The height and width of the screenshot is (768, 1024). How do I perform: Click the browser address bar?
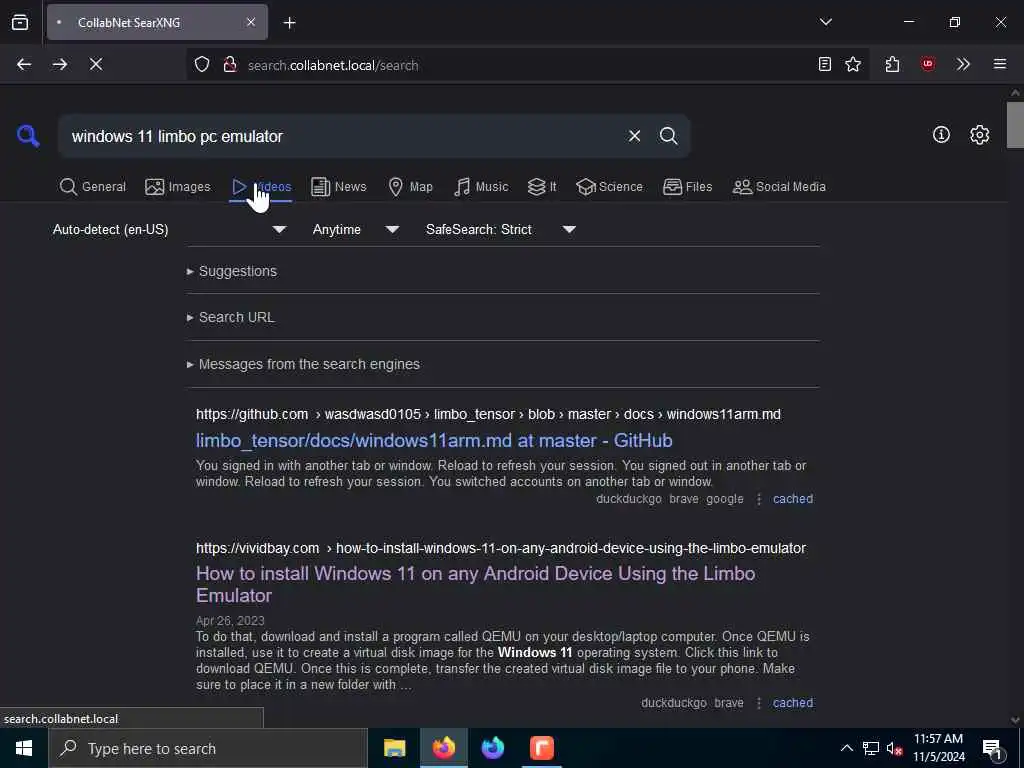point(528,65)
